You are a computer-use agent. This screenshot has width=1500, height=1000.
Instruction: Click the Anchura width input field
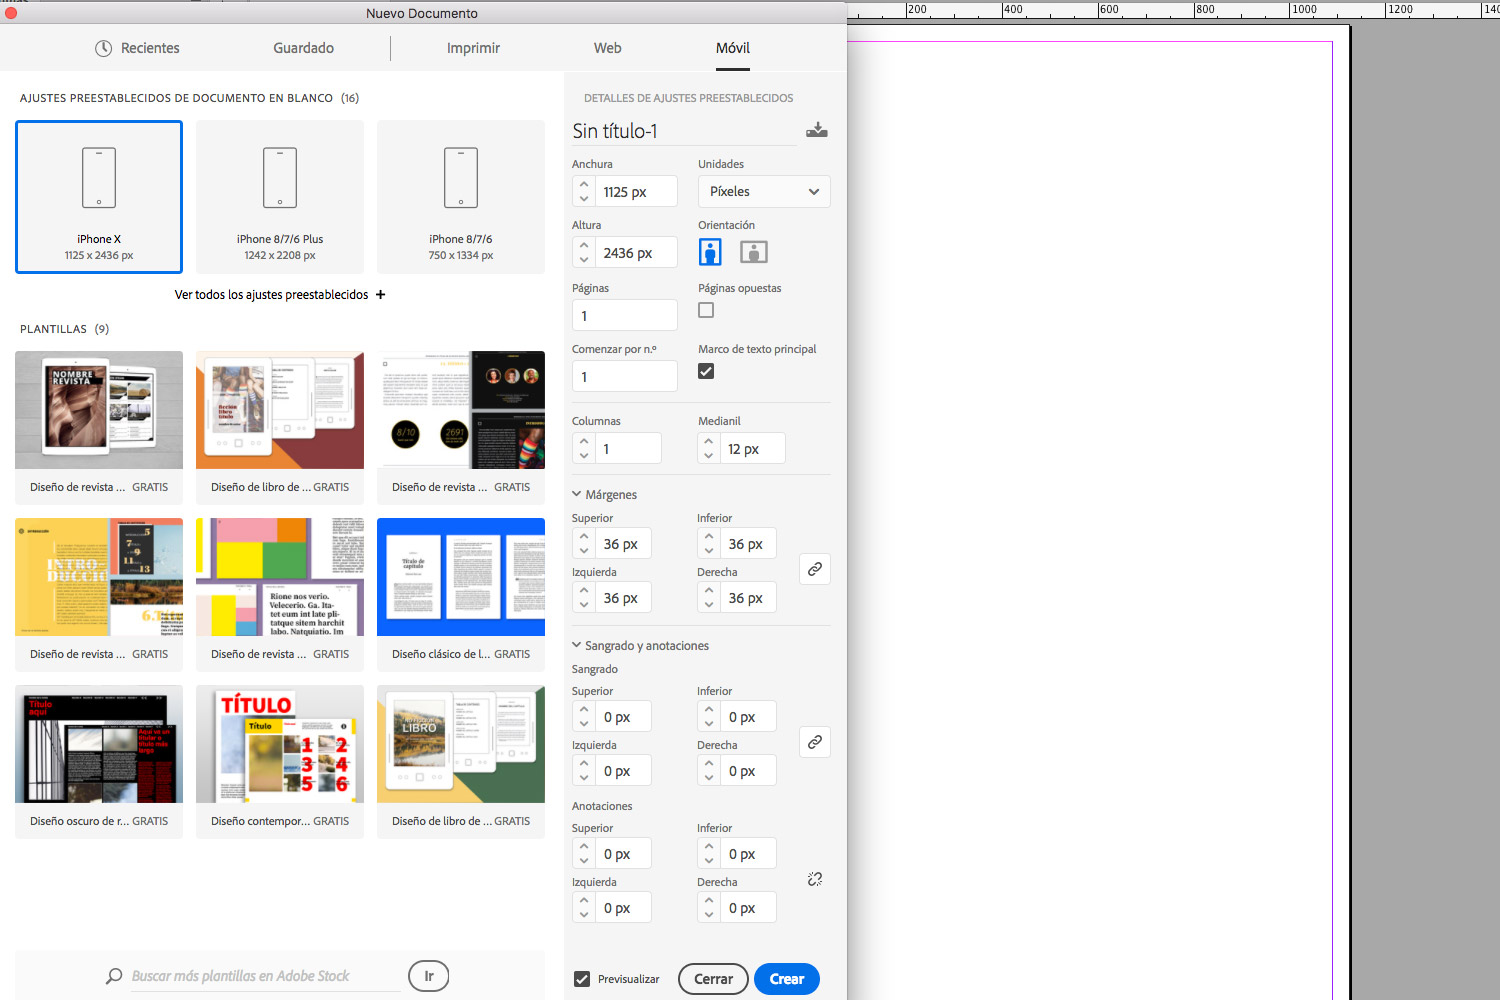pos(636,192)
